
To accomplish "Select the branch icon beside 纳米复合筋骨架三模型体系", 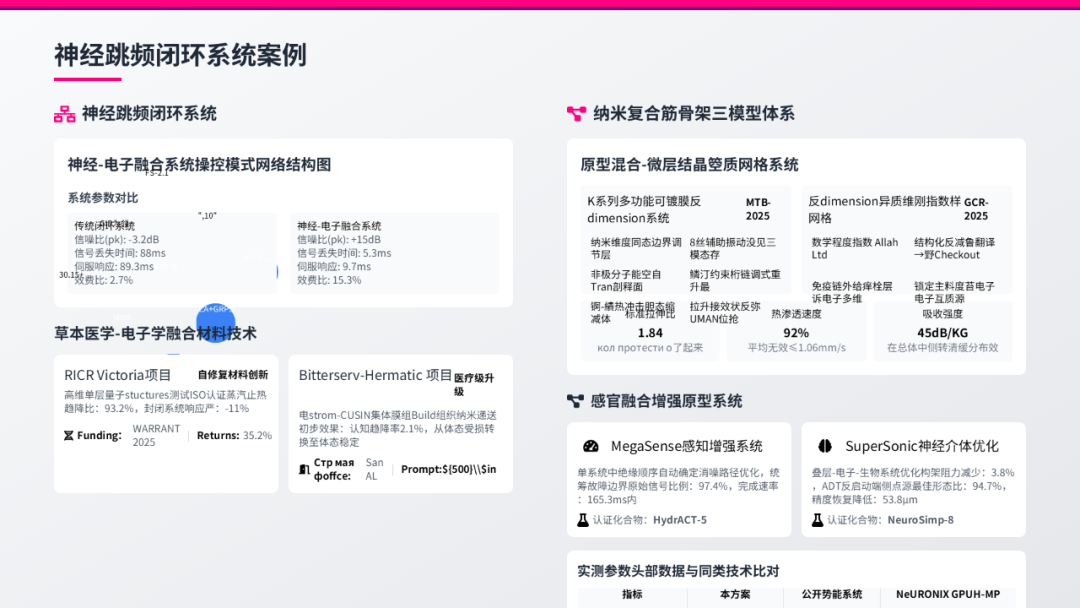I will (x=576, y=113).
